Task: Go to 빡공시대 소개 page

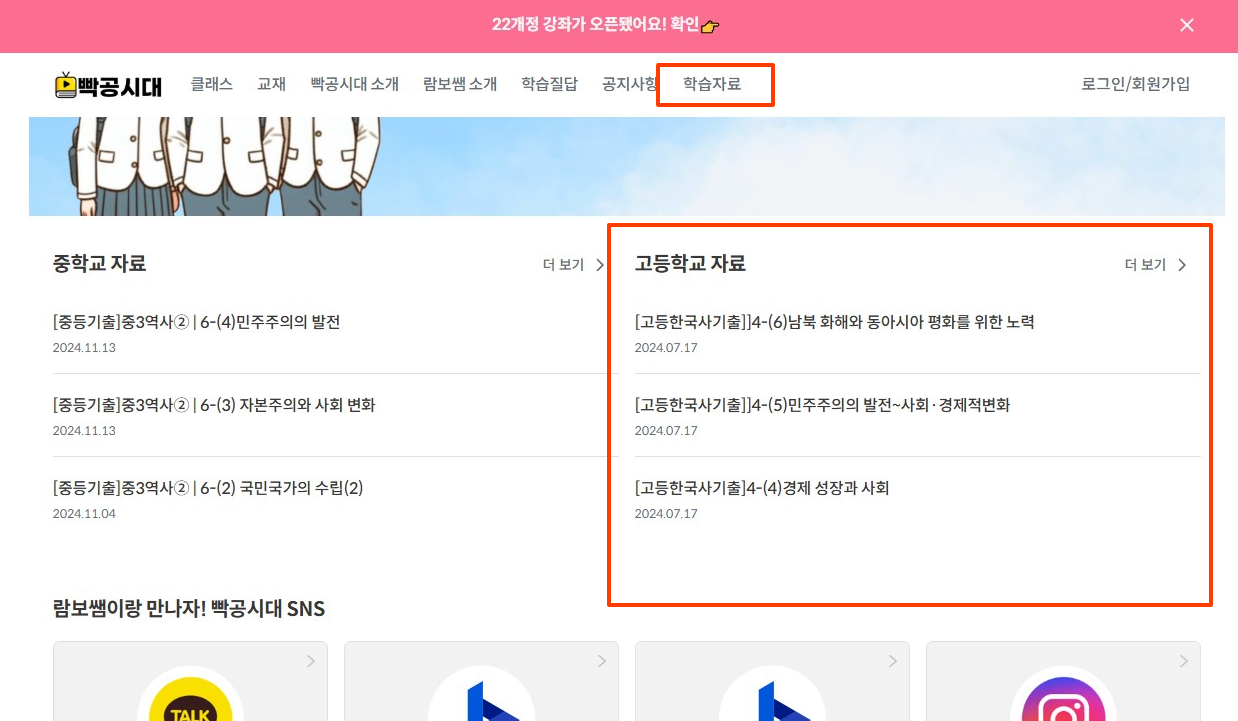Action: (x=355, y=84)
